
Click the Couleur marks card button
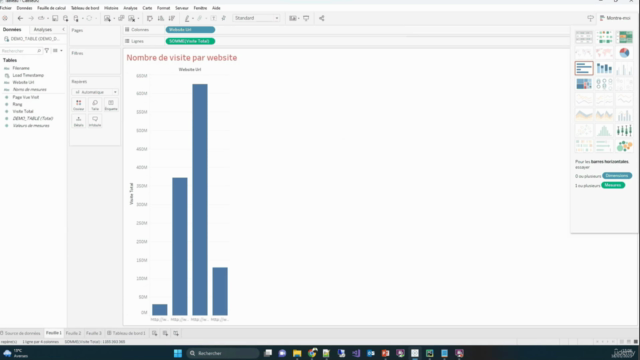click(x=78, y=105)
